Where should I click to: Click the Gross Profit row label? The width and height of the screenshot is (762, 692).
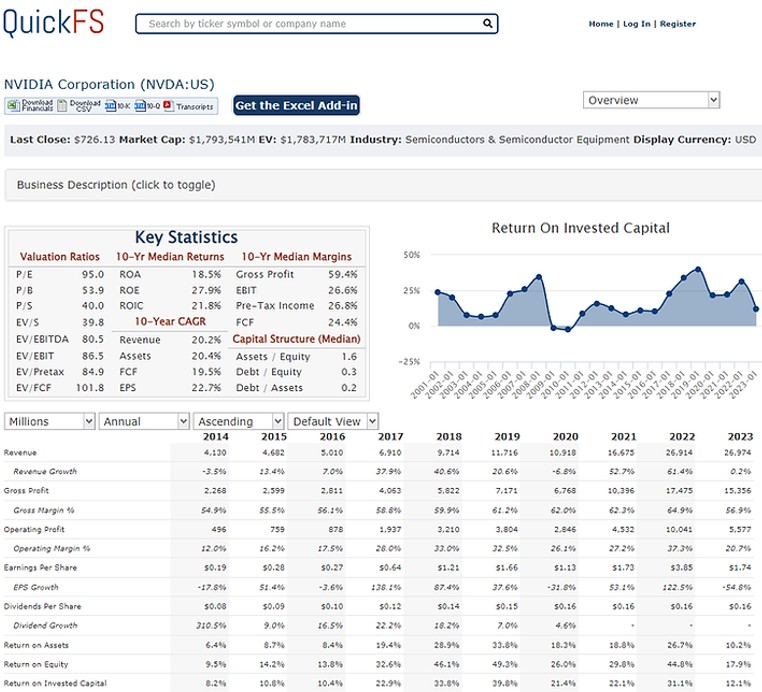click(x=26, y=491)
